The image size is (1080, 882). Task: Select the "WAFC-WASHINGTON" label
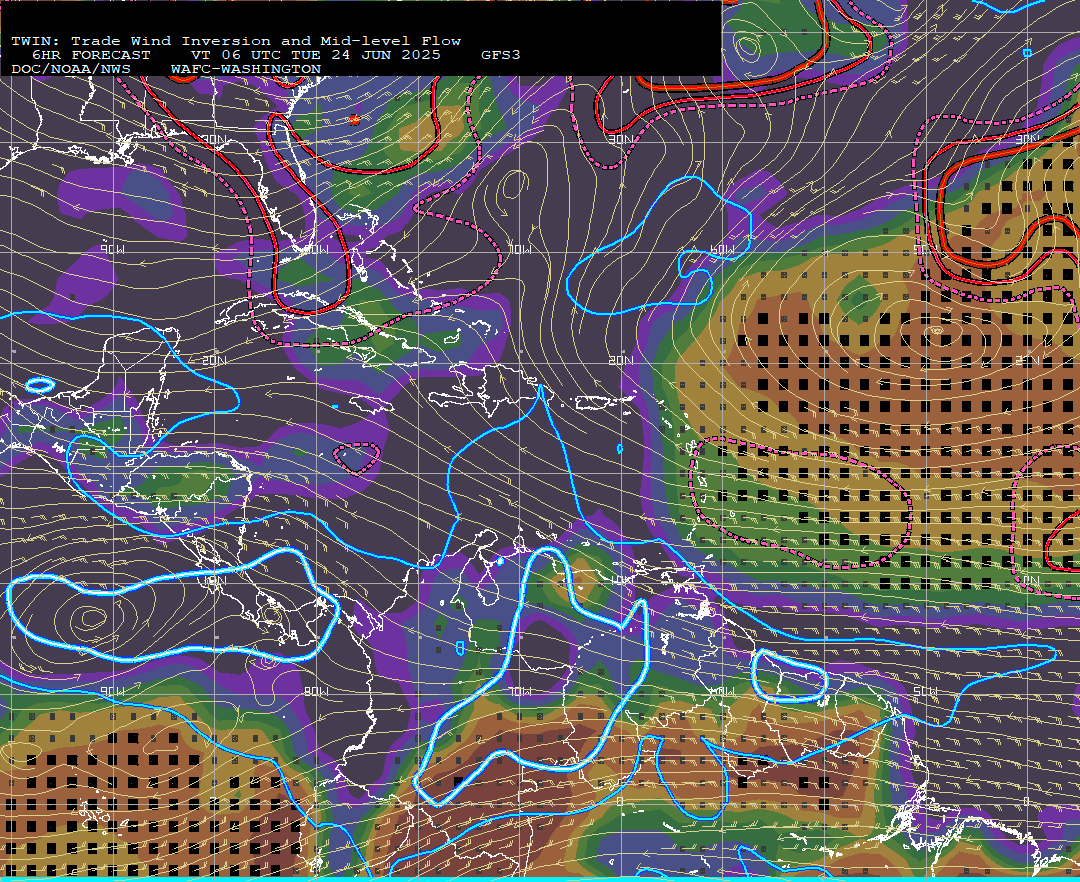[x=246, y=70]
